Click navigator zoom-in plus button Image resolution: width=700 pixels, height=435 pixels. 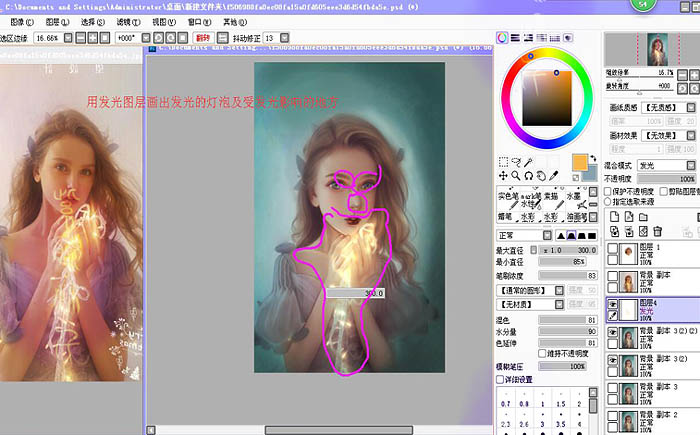click(694, 75)
